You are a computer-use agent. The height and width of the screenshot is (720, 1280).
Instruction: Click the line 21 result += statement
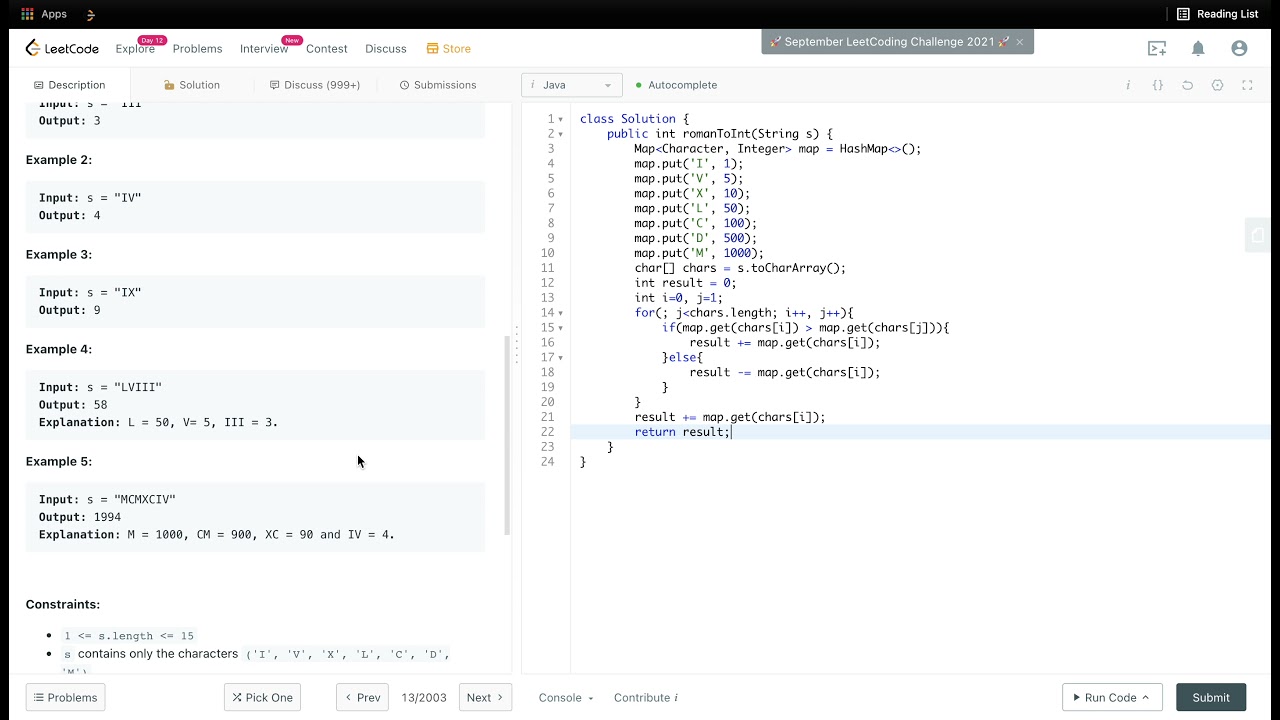pos(730,417)
